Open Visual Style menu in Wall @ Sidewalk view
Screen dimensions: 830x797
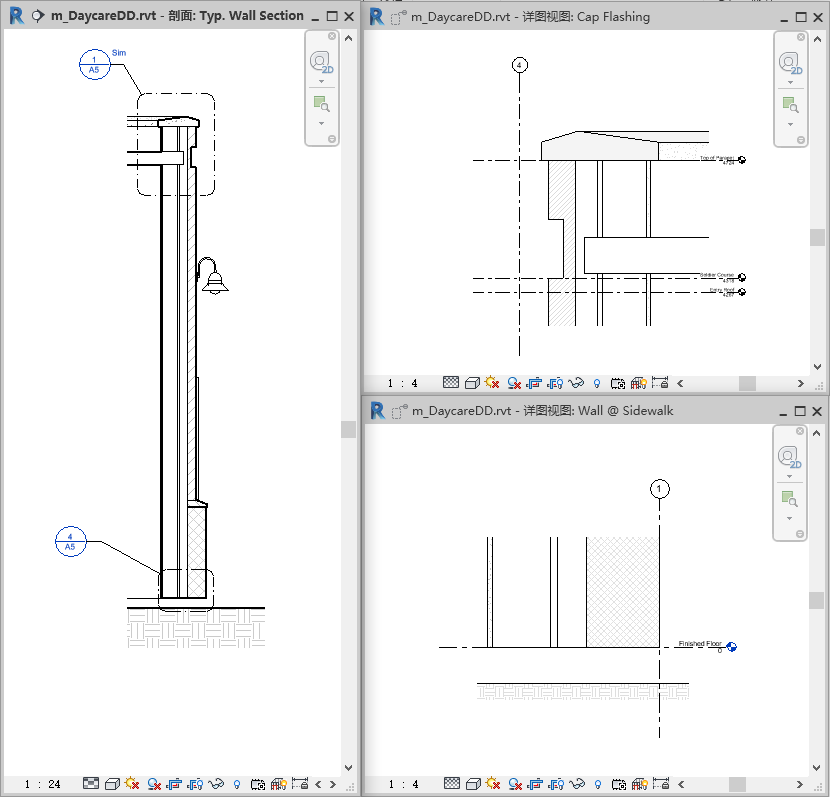473,783
